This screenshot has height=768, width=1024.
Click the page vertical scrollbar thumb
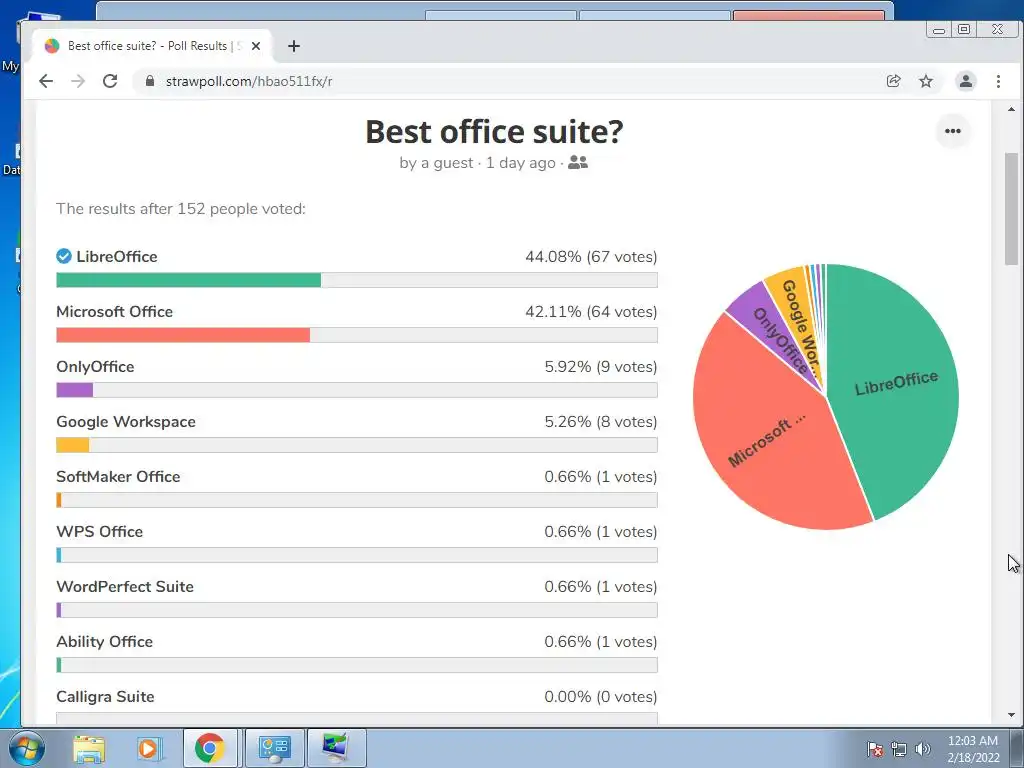point(1012,209)
